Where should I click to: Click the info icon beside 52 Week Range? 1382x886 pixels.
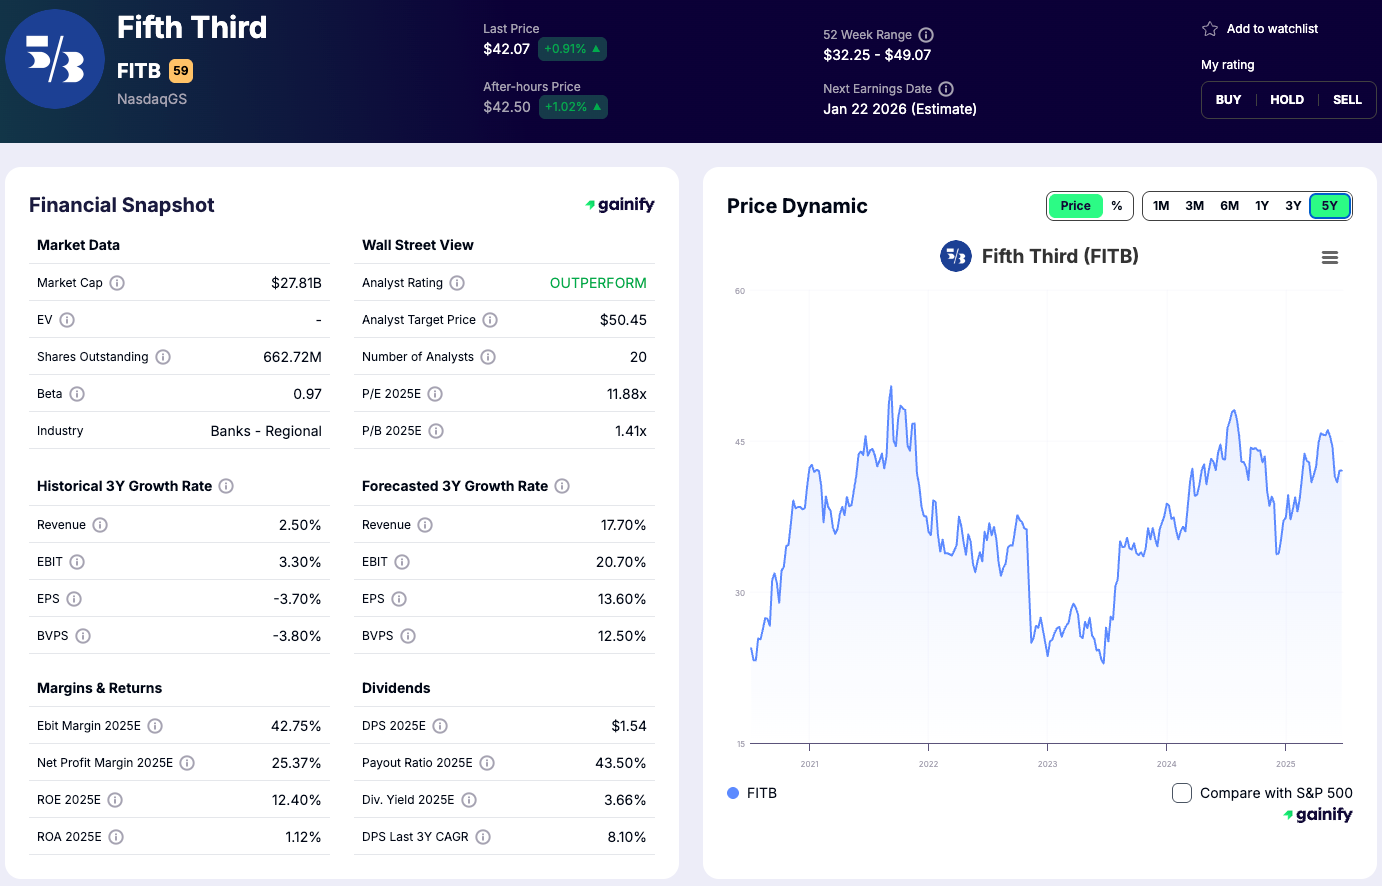[926, 34]
